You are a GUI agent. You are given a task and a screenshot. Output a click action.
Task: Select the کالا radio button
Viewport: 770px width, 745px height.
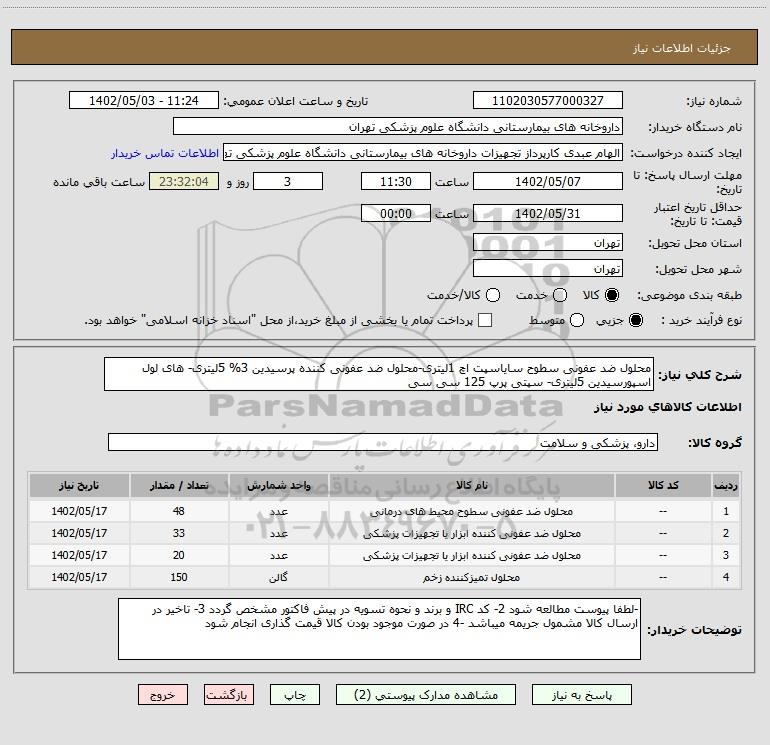pos(612,295)
